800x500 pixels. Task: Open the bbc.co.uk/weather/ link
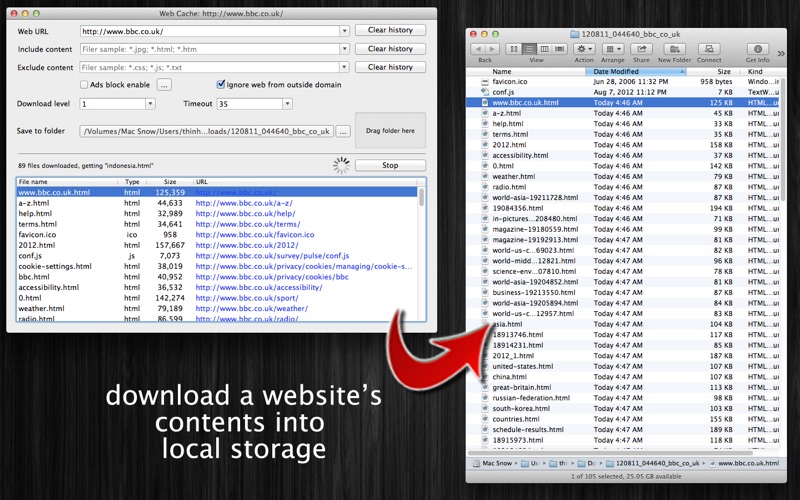[x=252, y=309]
